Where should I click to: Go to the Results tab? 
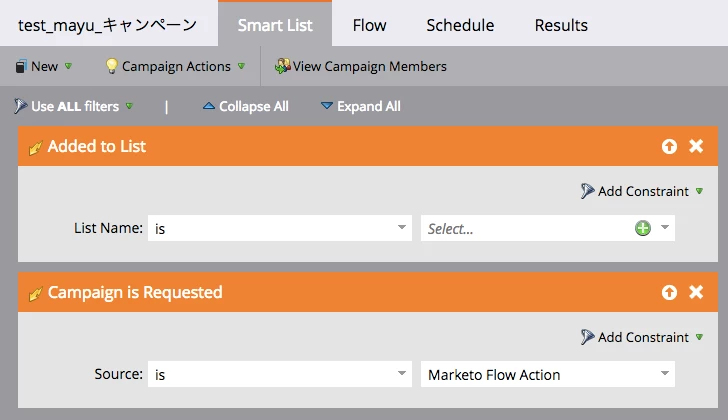(x=561, y=24)
